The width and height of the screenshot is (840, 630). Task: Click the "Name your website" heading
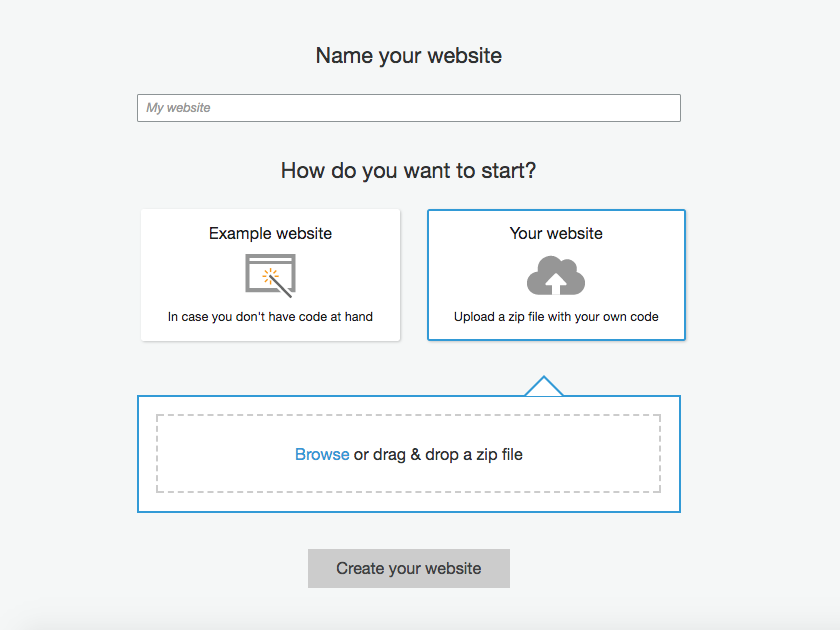tap(409, 56)
